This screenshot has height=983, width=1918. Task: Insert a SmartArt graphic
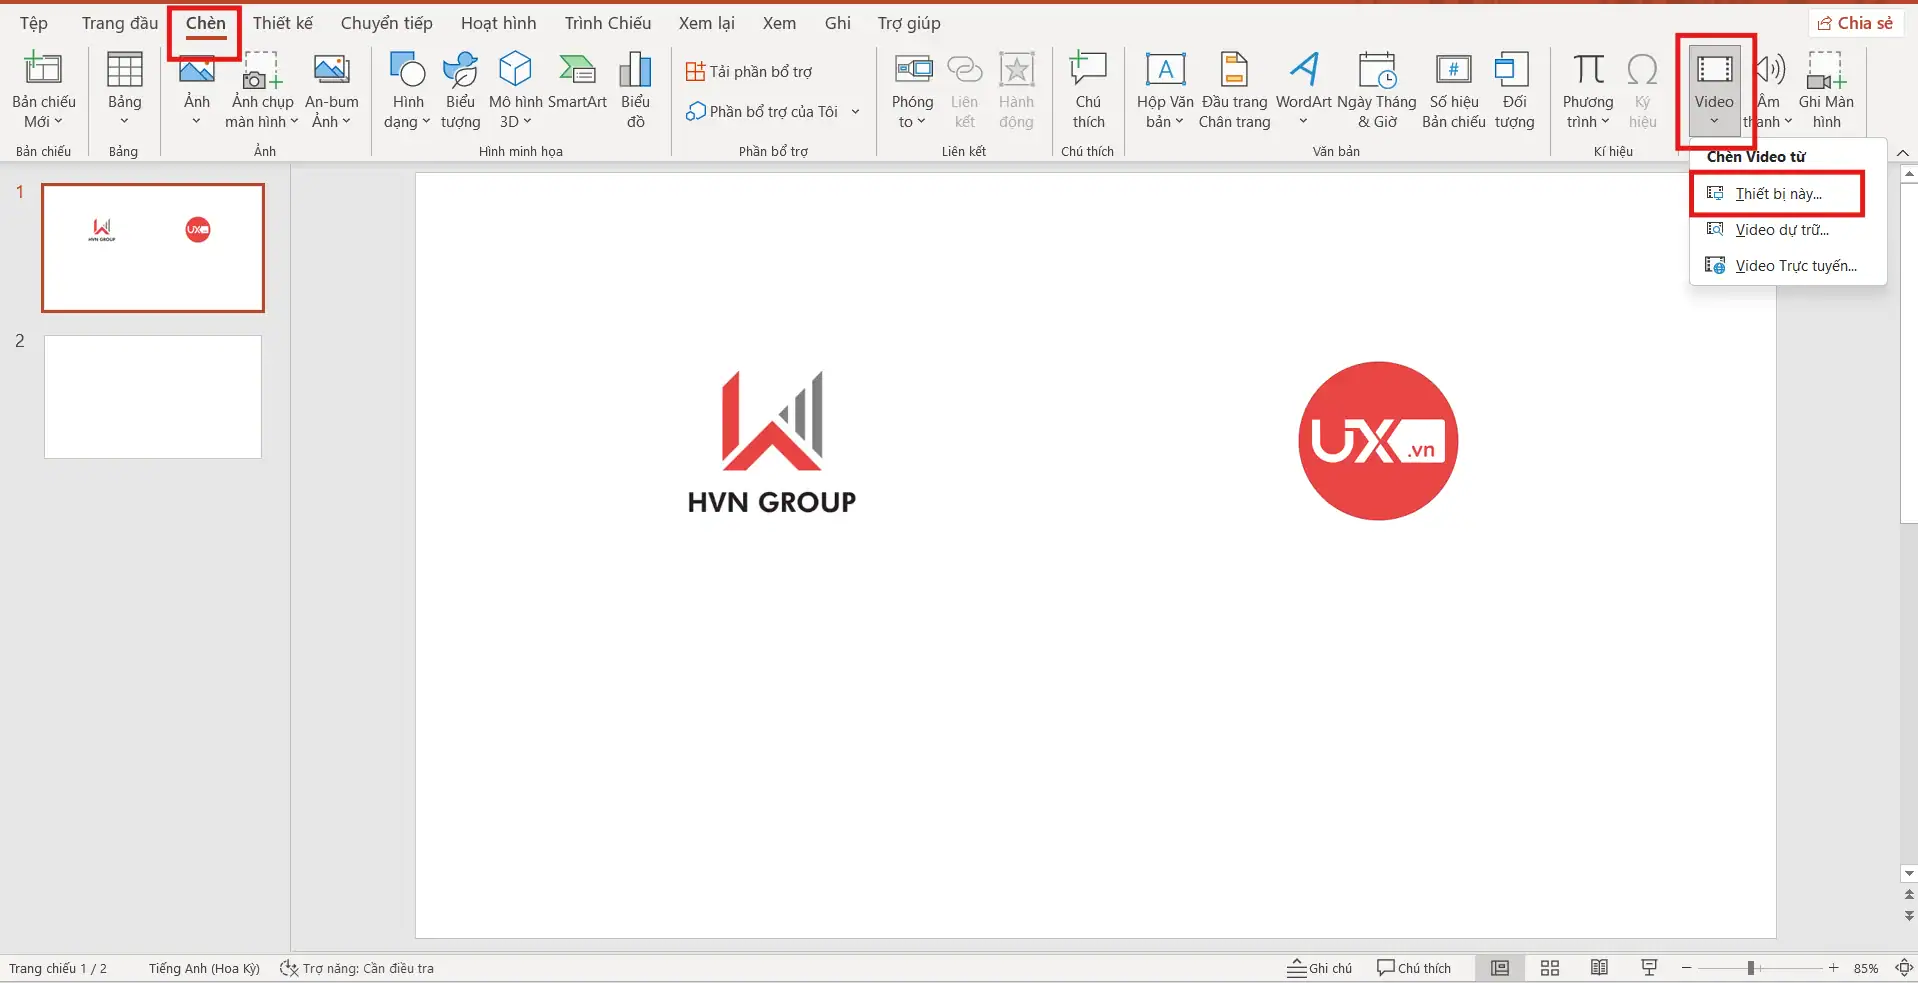click(577, 90)
